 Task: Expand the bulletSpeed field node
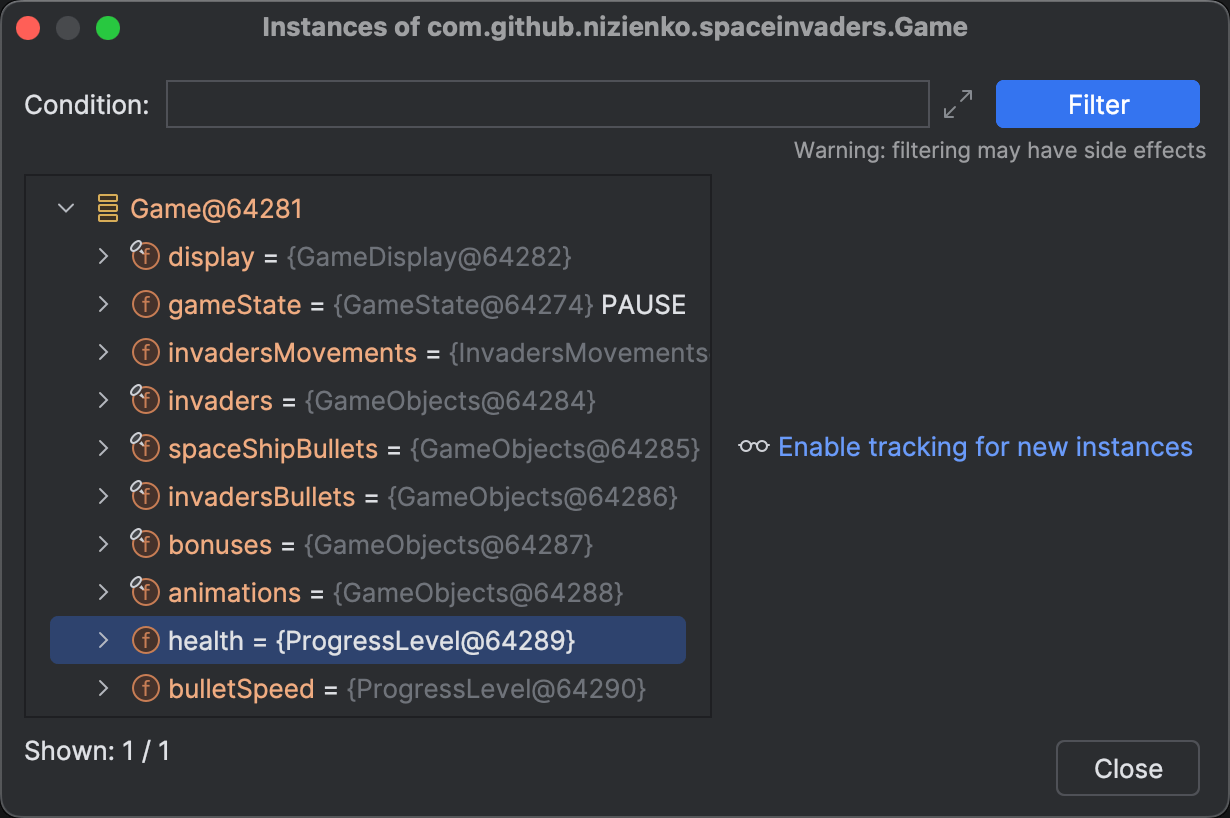pos(103,689)
